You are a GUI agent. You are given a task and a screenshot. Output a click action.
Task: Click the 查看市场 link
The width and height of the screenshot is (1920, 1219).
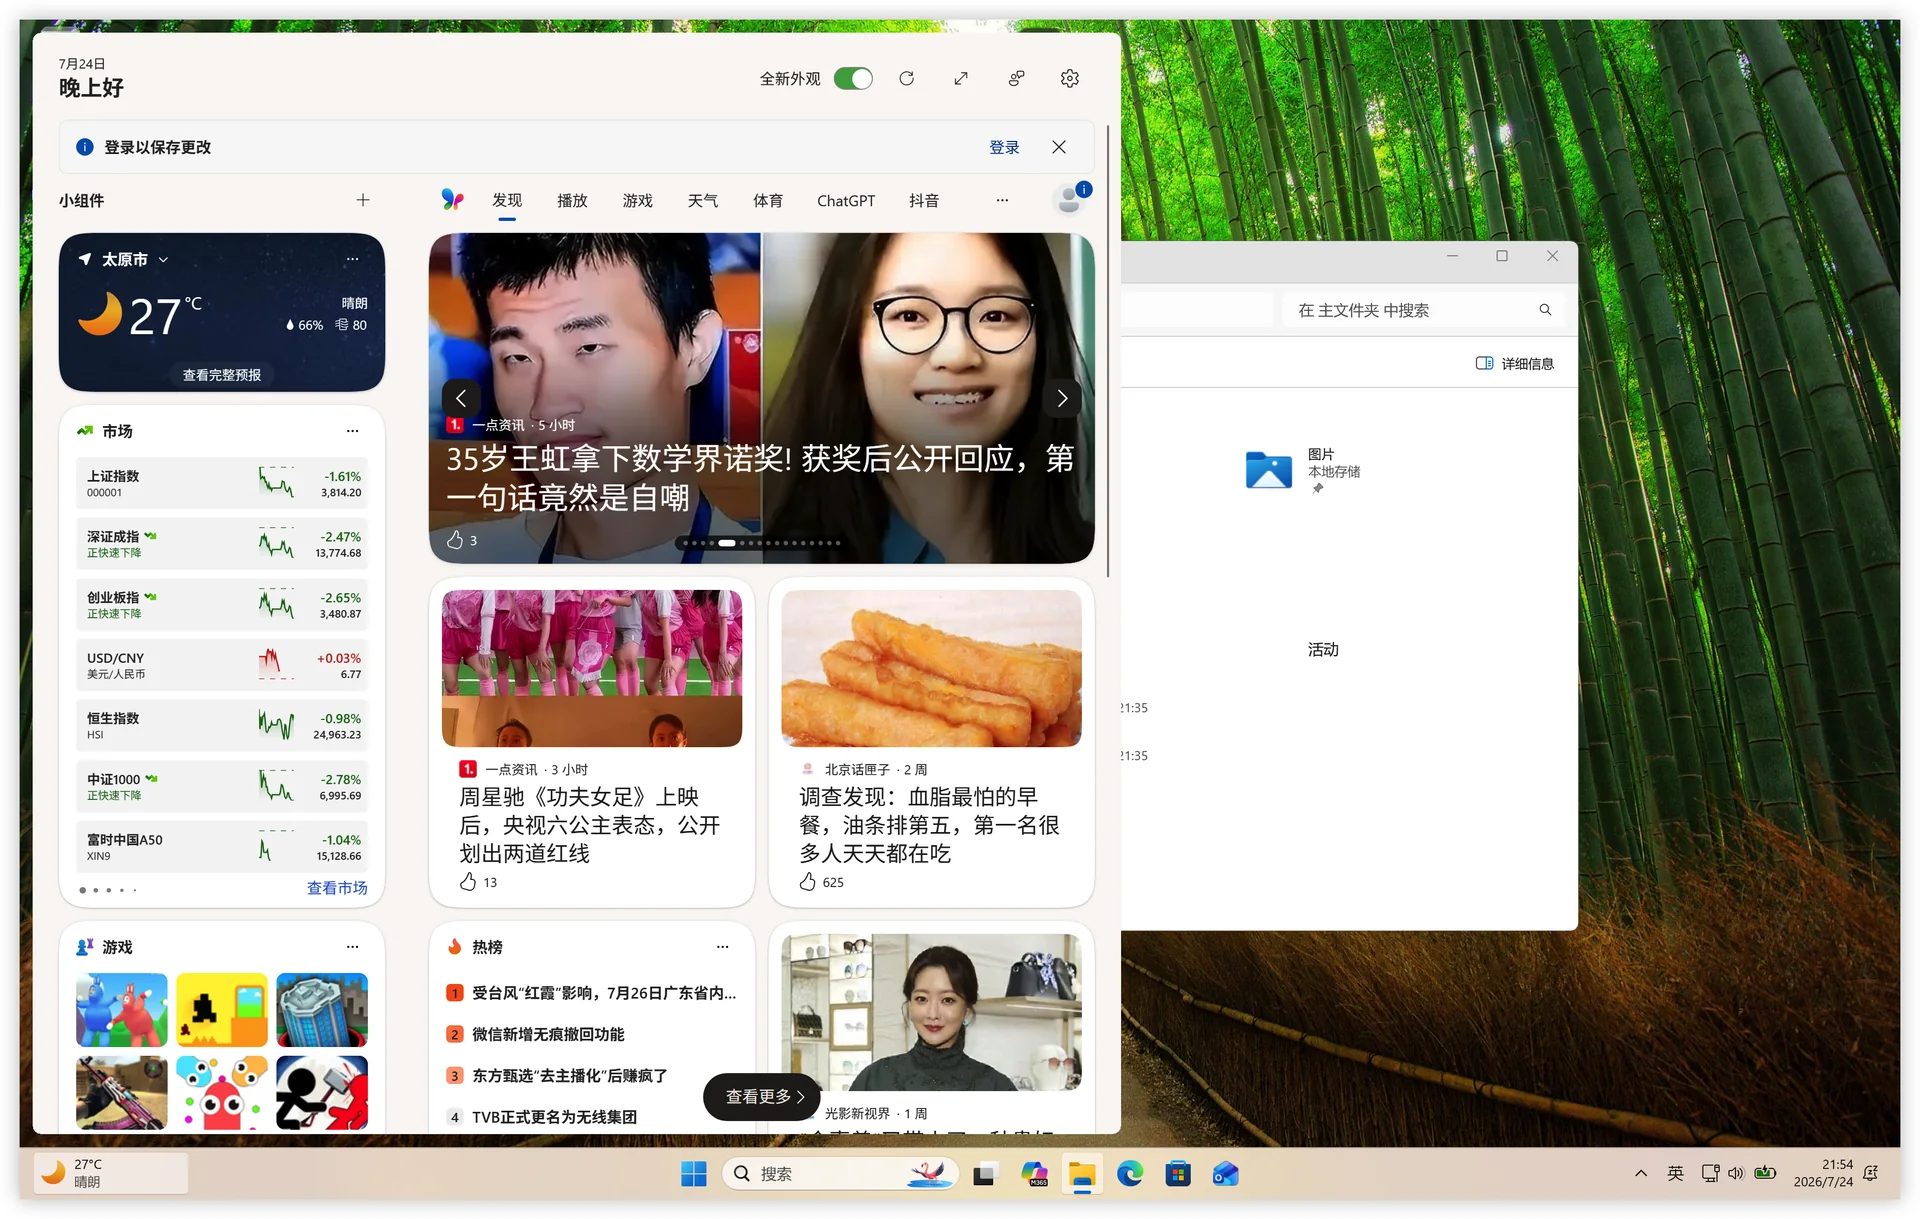pyautogui.click(x=337, y=888)
